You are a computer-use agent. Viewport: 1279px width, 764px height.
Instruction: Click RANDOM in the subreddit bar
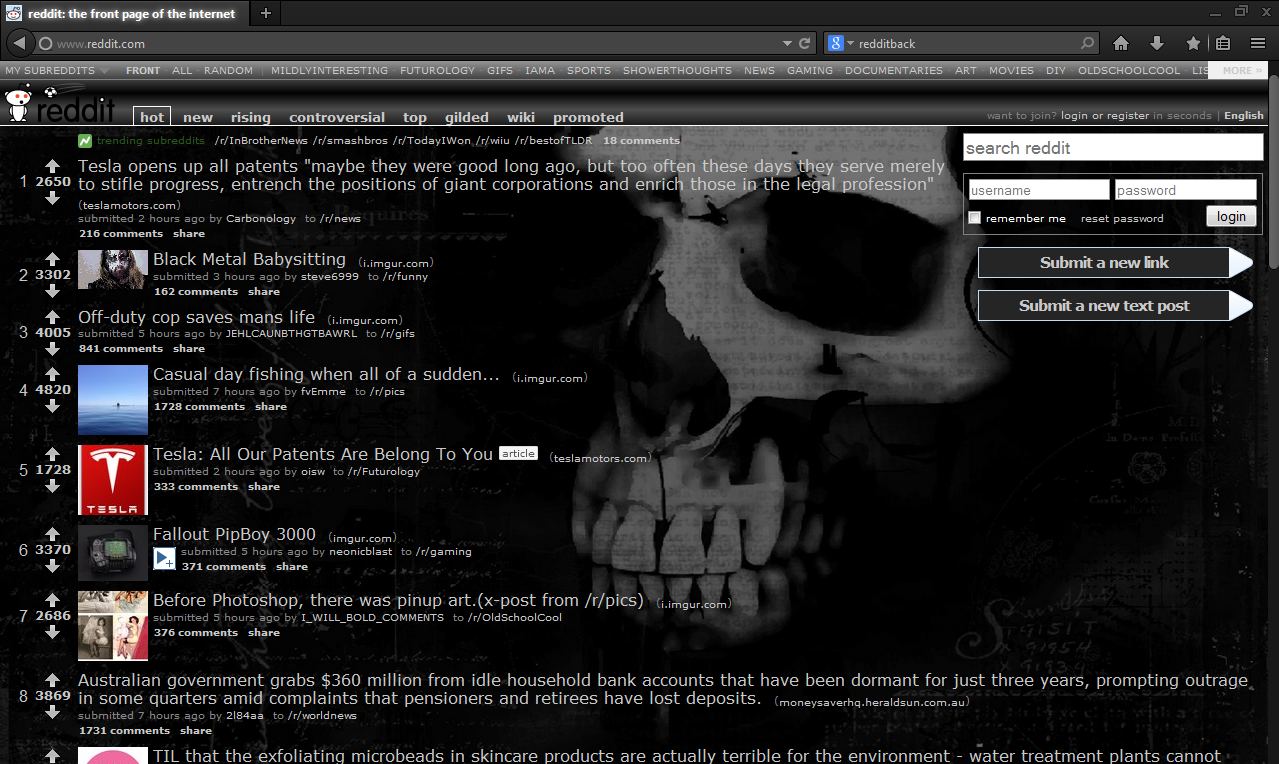pos(228,71)
